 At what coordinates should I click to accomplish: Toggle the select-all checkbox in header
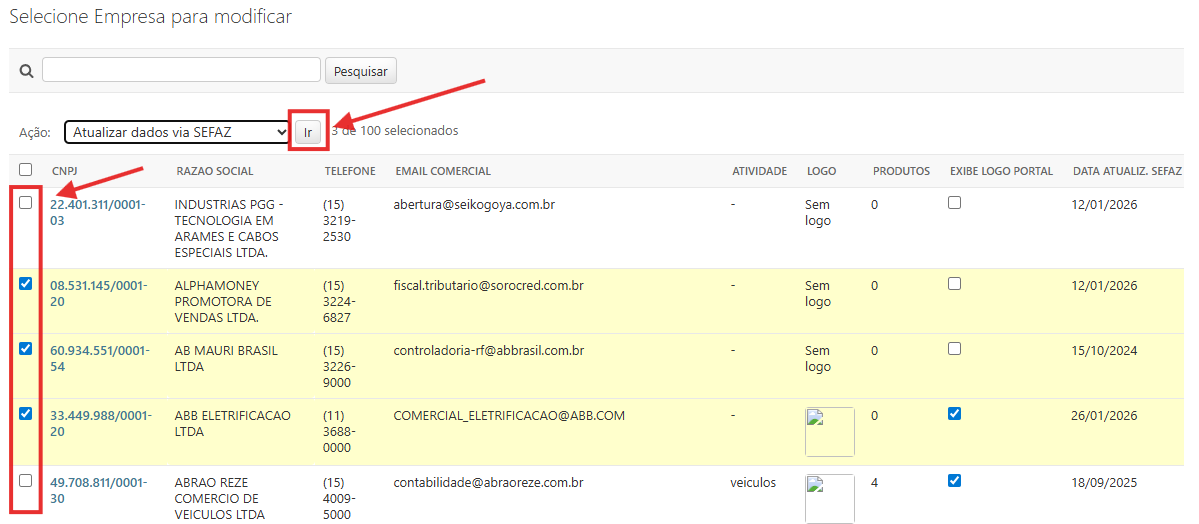[x=26, y=170]
